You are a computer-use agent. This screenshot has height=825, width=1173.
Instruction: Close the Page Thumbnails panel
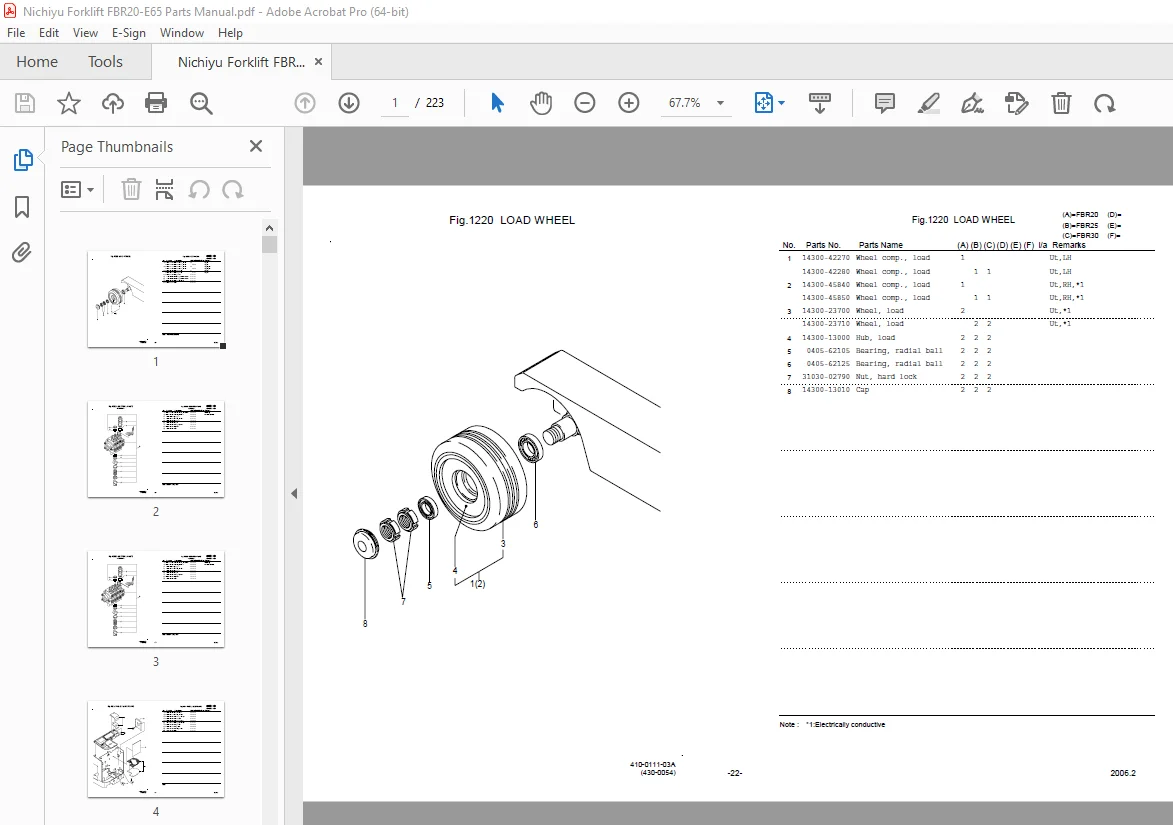pos(256,147)
